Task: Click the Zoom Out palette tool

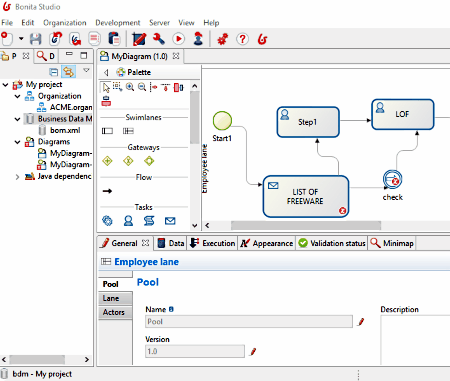Action: [142, 87]
